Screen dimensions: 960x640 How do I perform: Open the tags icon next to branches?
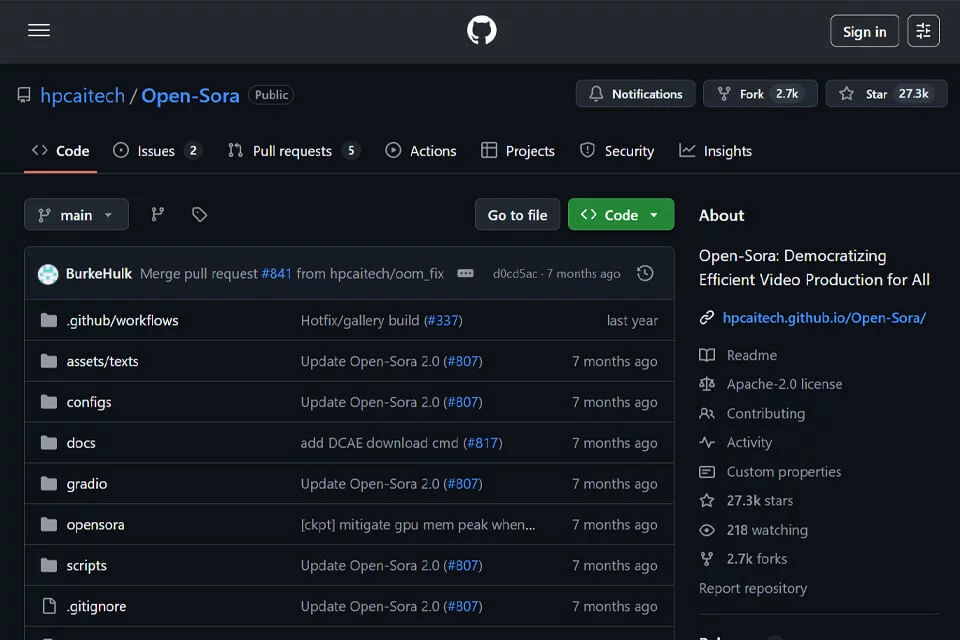point(199,214)
